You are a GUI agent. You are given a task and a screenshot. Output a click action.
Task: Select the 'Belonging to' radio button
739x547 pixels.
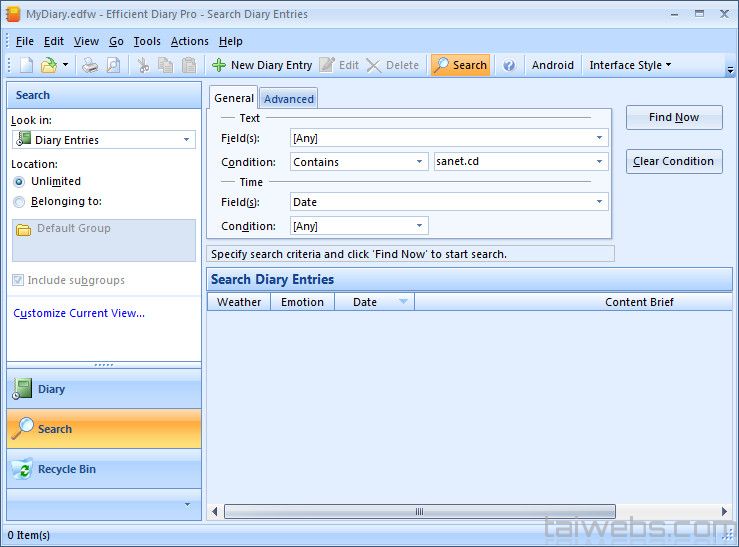click(x=19, y=202)
